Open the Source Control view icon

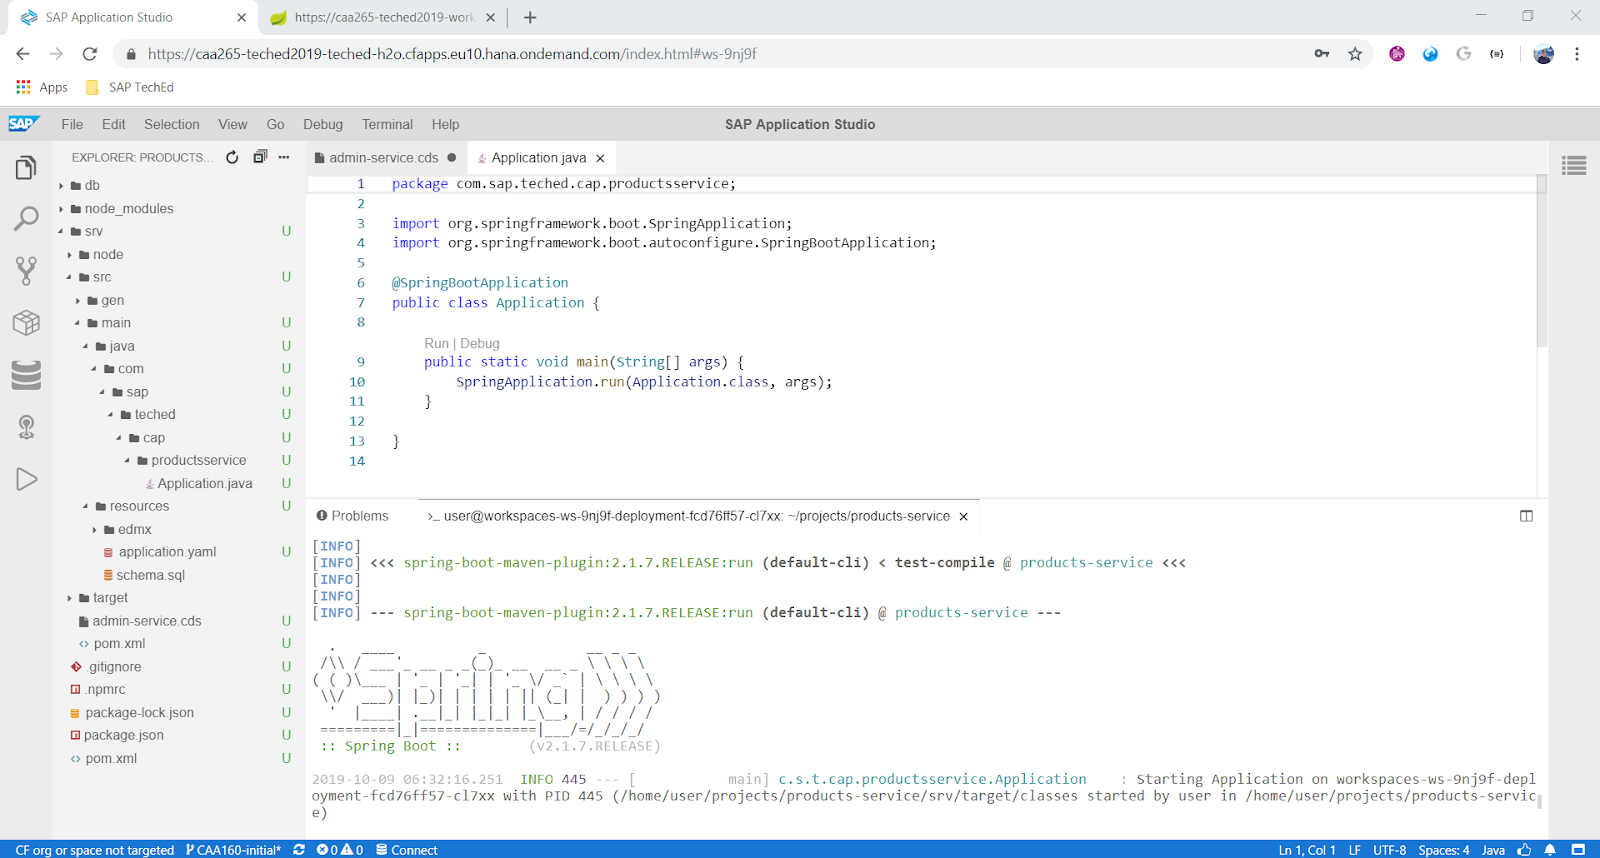click(x=26, y=270)
